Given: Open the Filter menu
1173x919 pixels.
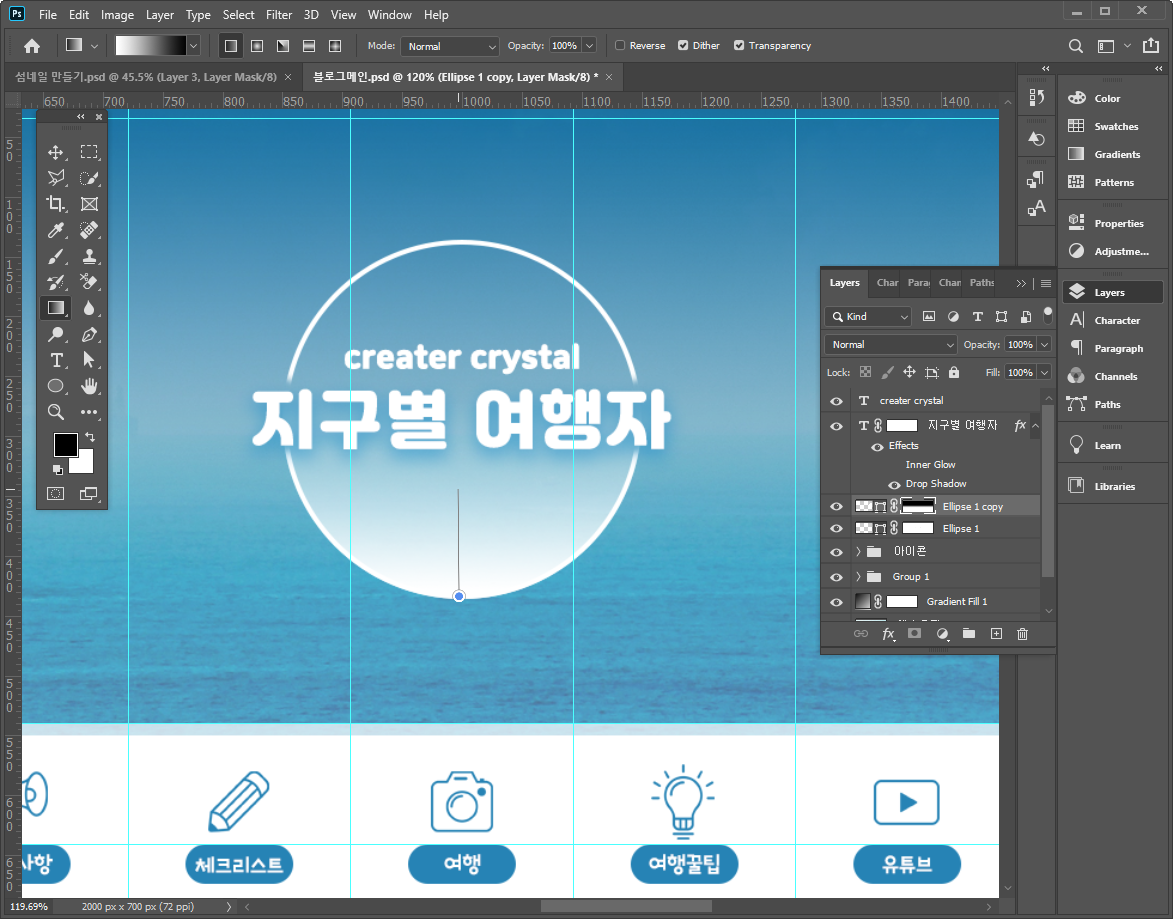Looking at the screenshot, I should [279, 14].
